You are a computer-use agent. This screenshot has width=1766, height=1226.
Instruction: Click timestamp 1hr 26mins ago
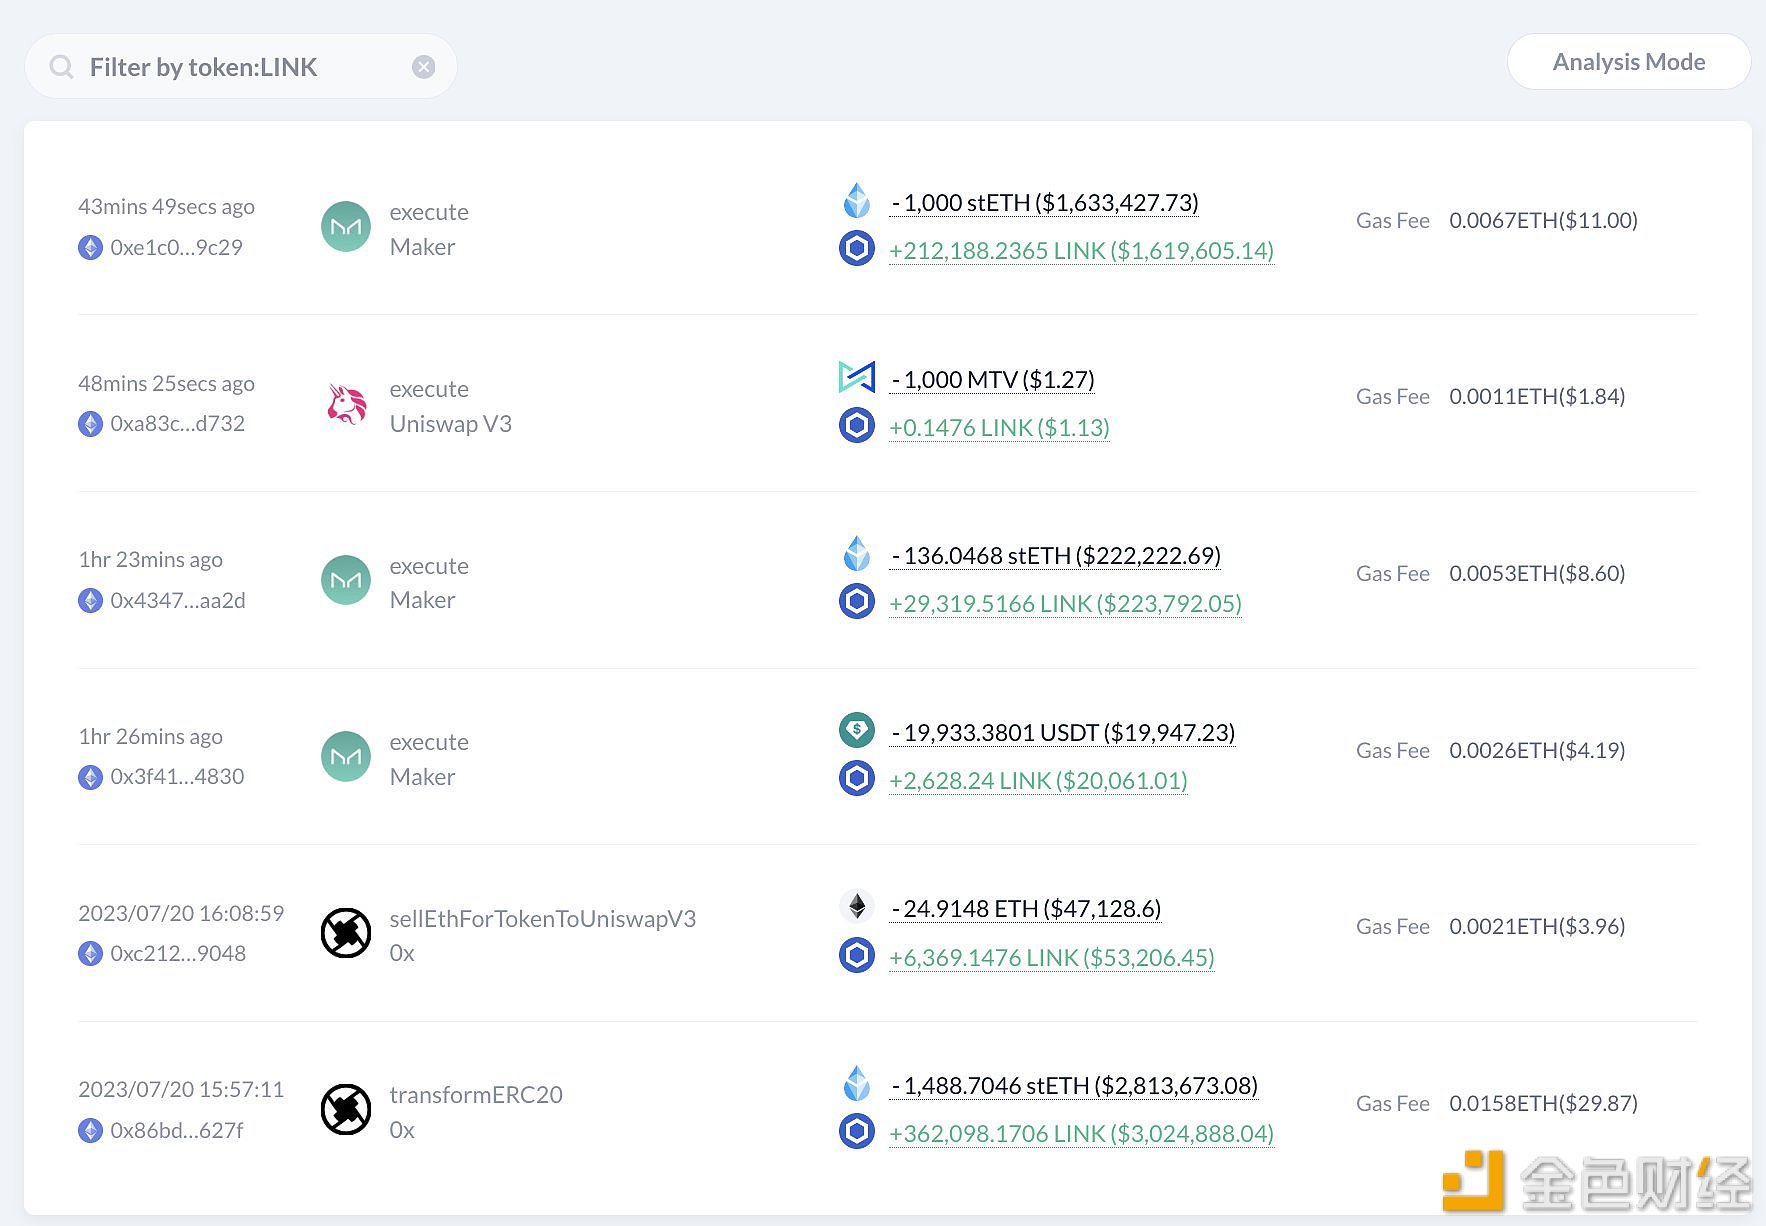(151, 737)
